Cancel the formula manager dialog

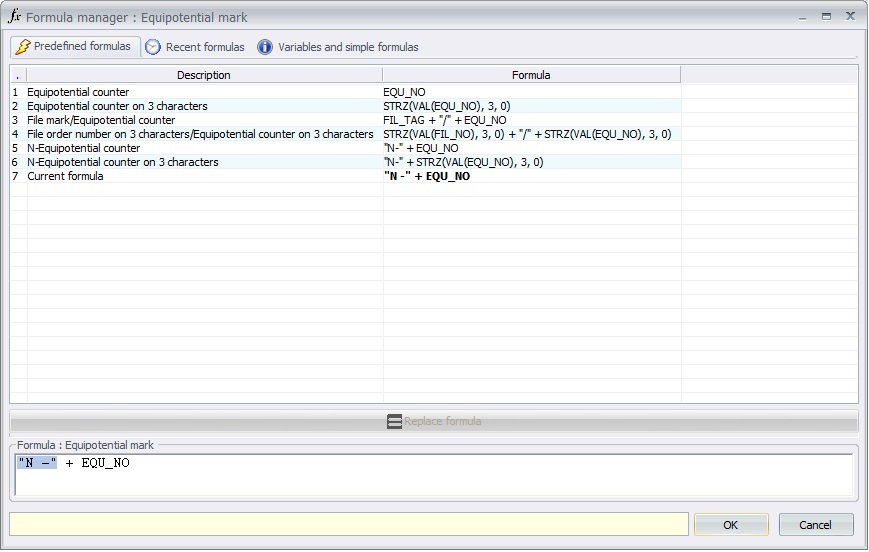[815, 525]
